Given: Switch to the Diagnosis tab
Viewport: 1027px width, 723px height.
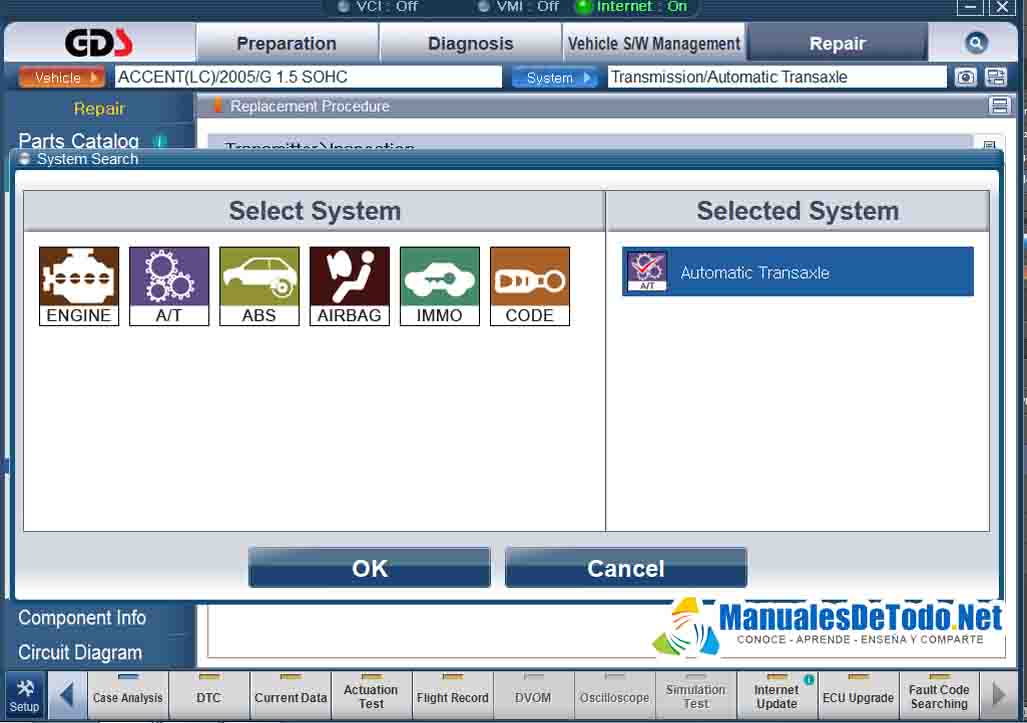Looking at the screenshot, I should [470, 44].
